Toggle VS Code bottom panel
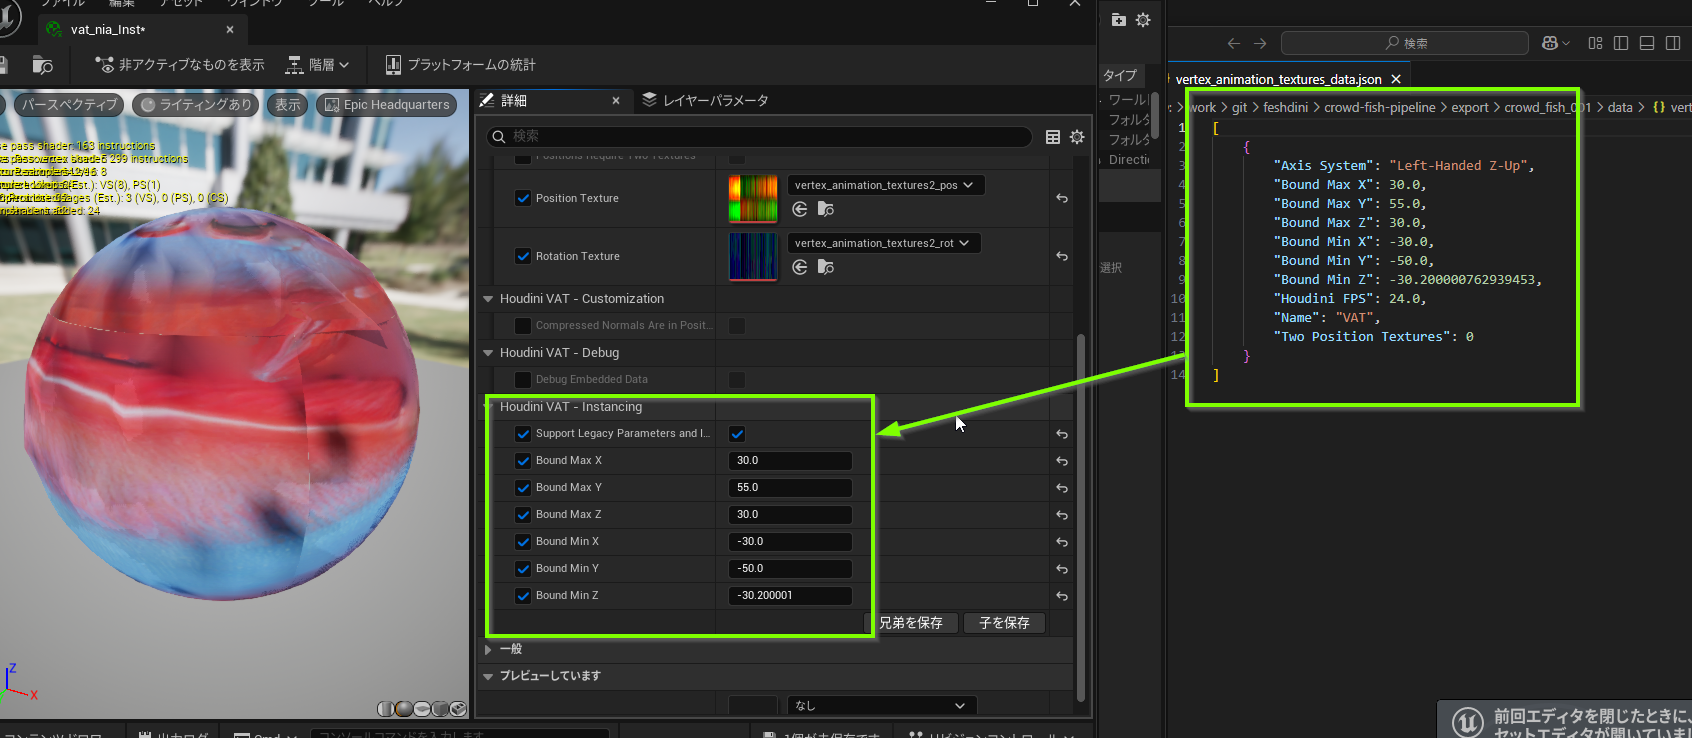The width and height of the screenshot is (1692, 738). [x=1647, y=43]
